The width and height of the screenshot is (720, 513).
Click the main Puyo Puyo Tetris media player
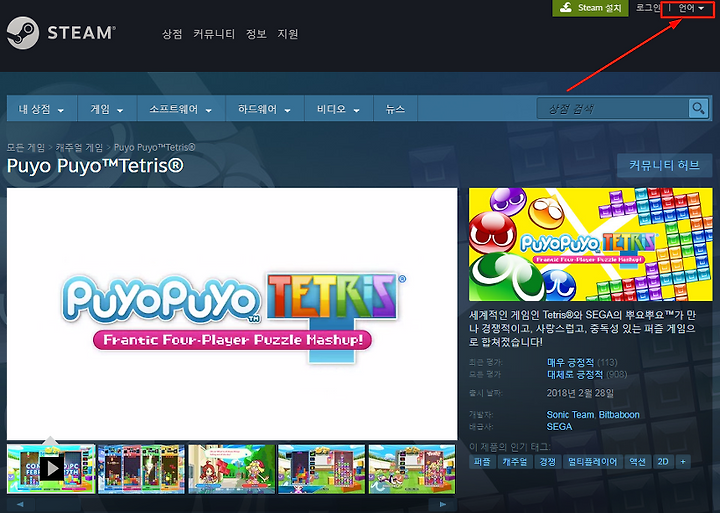coord(232,314)
